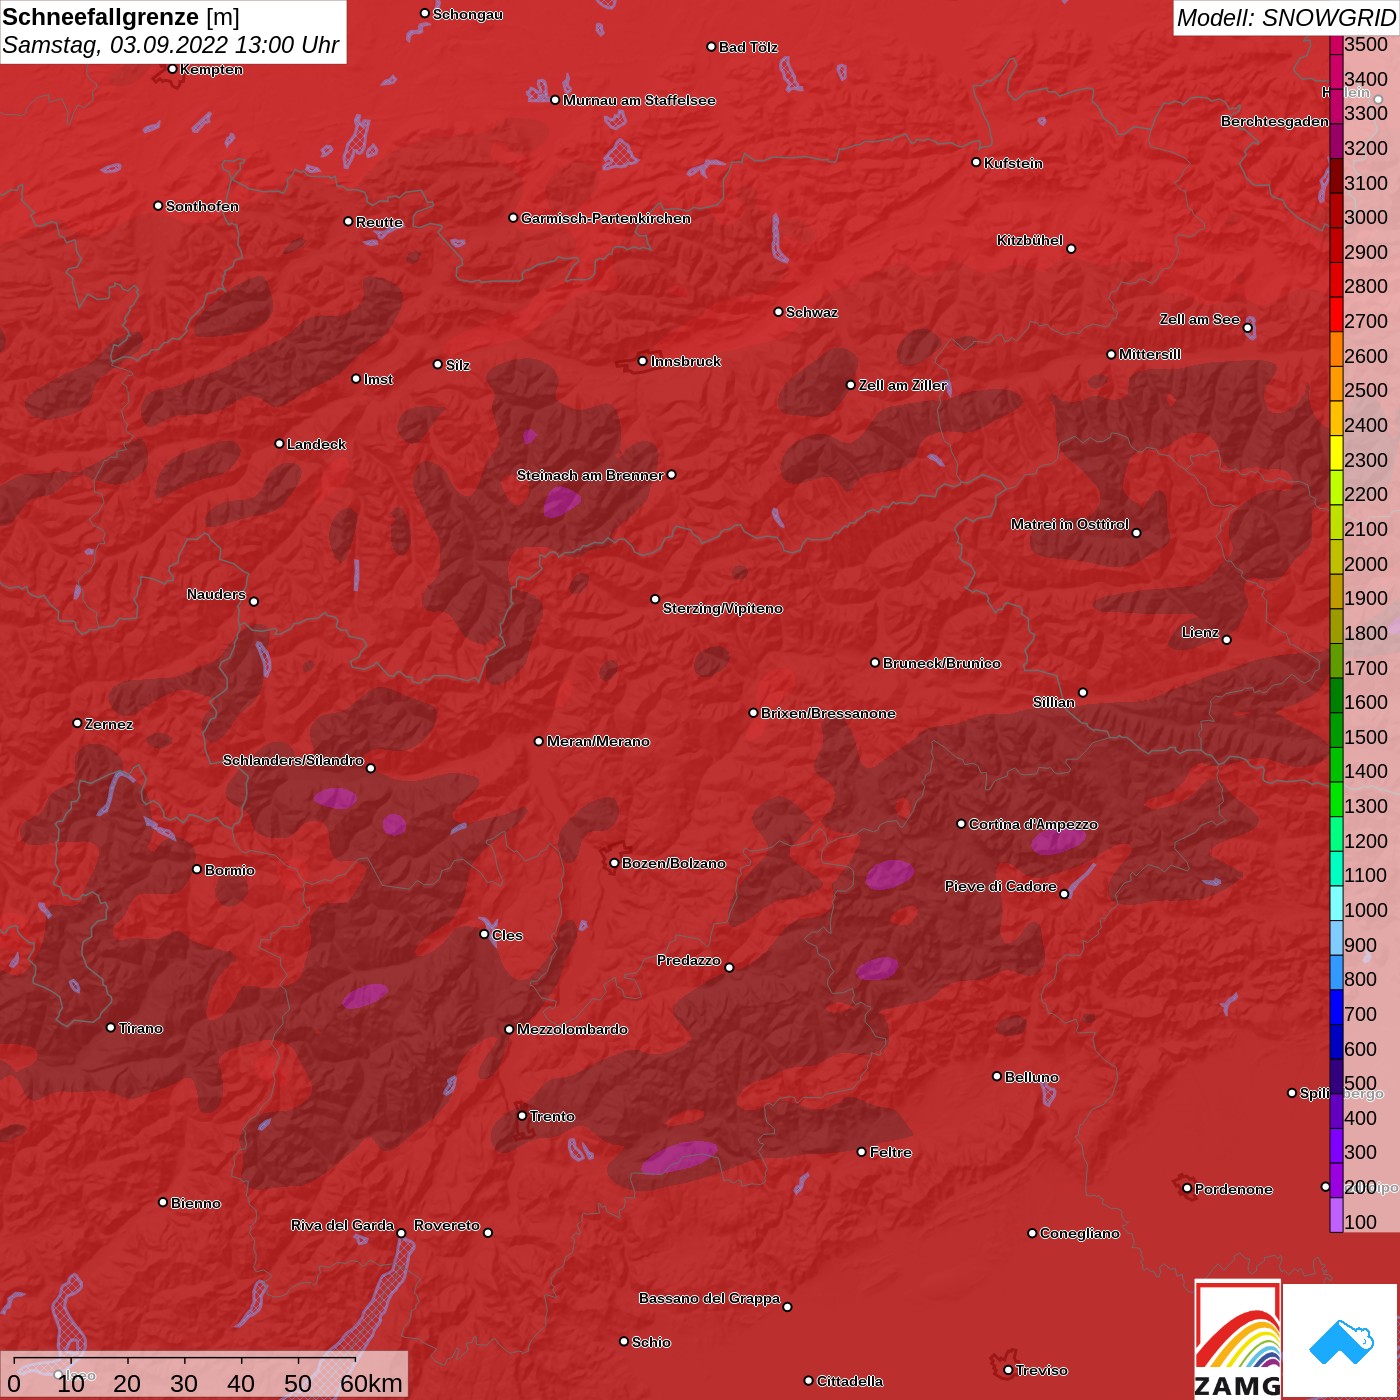Viewport: 1400px width, 1400px height.
Task: Select the Belluno city marker
Action: [997, 1076]
